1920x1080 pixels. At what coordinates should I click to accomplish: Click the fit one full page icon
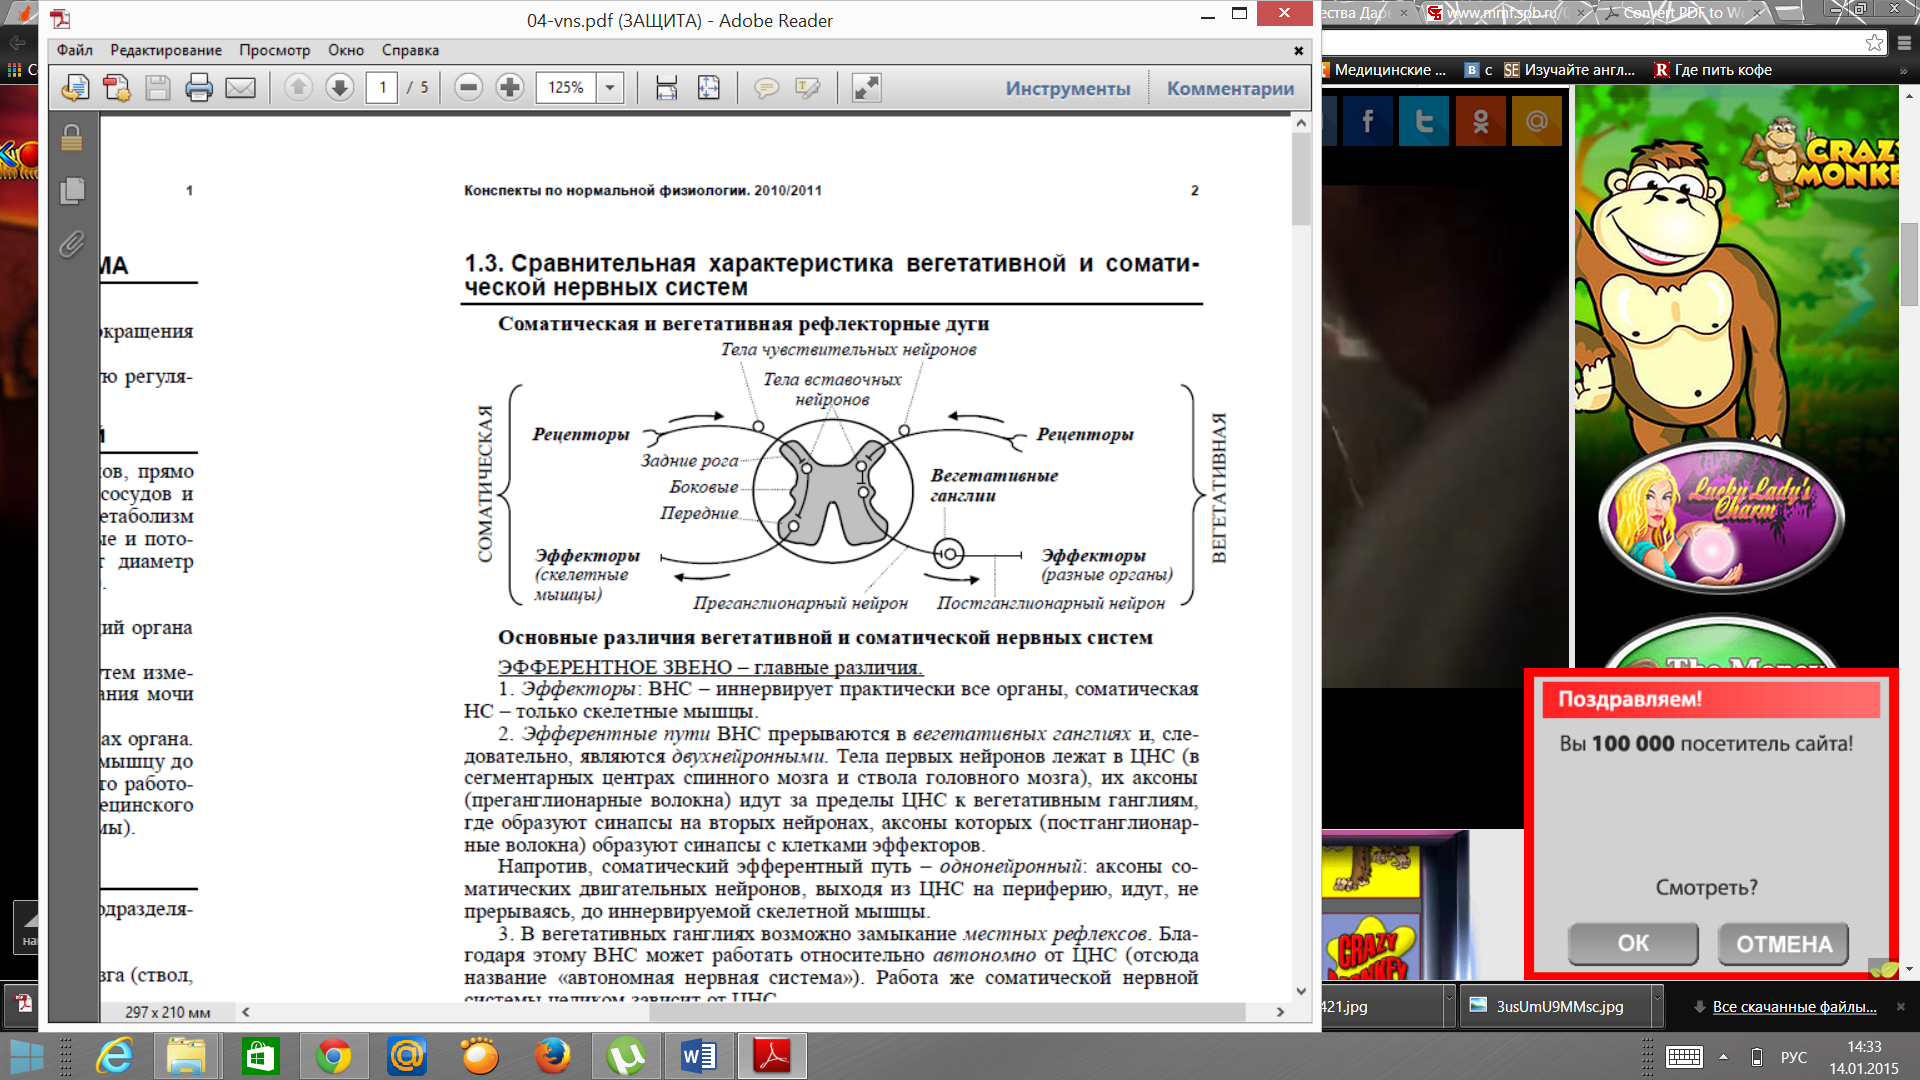point(709,88)
